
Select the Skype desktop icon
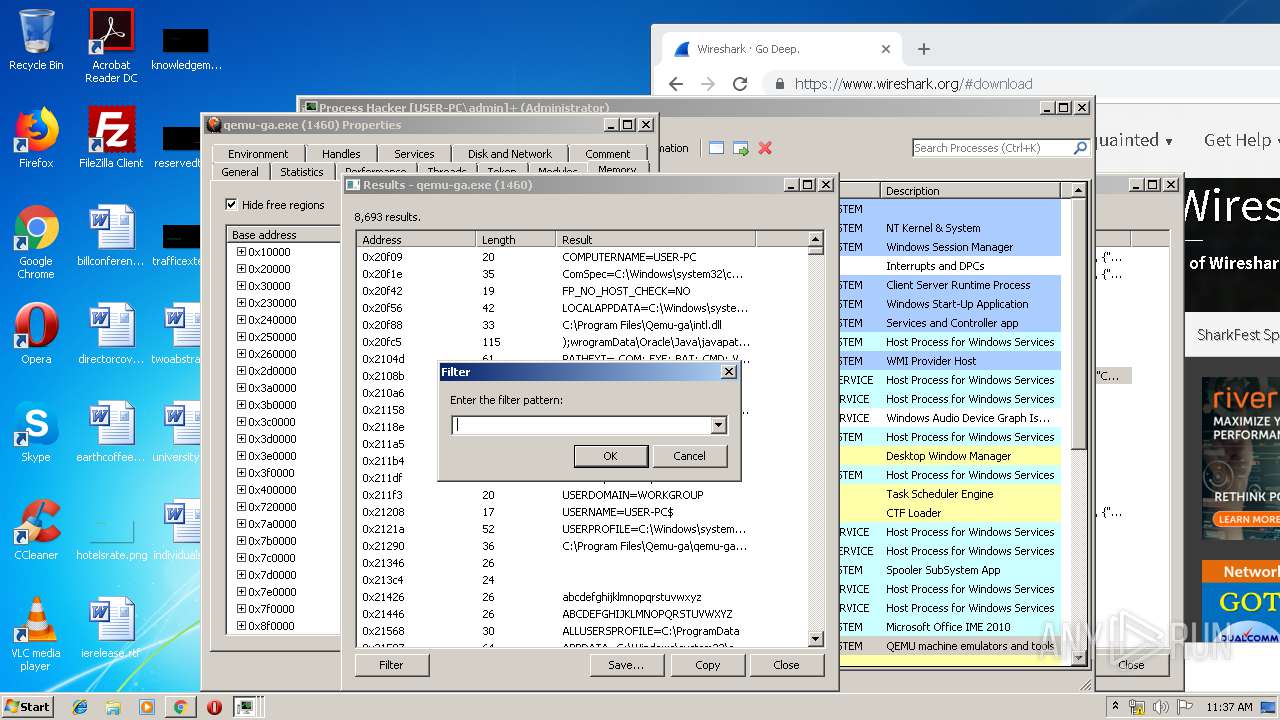click(36, 432)
